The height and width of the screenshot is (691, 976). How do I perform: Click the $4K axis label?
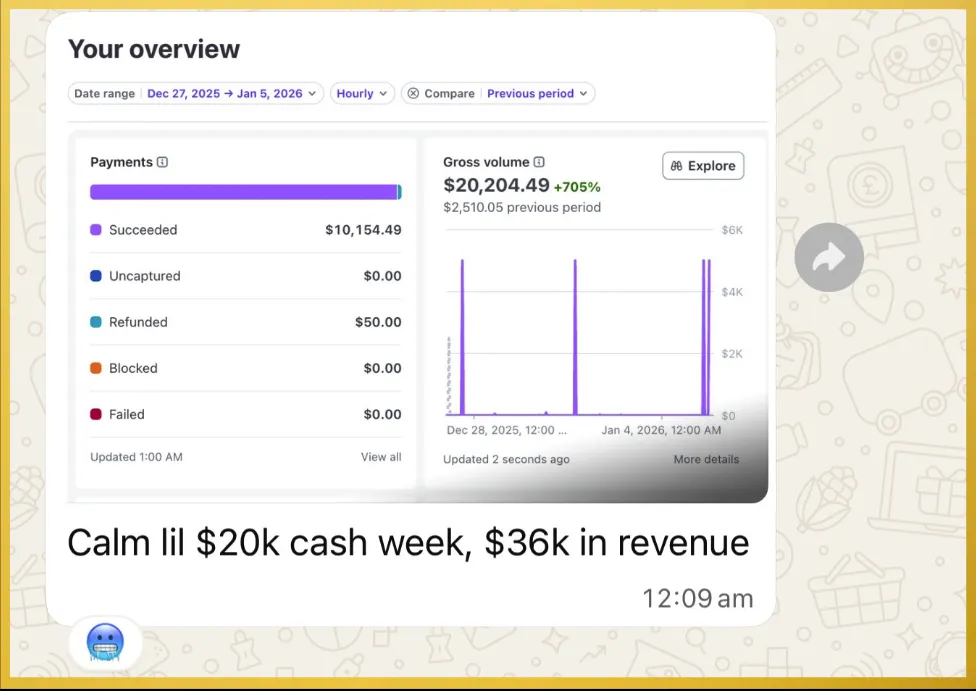(732, 292)
